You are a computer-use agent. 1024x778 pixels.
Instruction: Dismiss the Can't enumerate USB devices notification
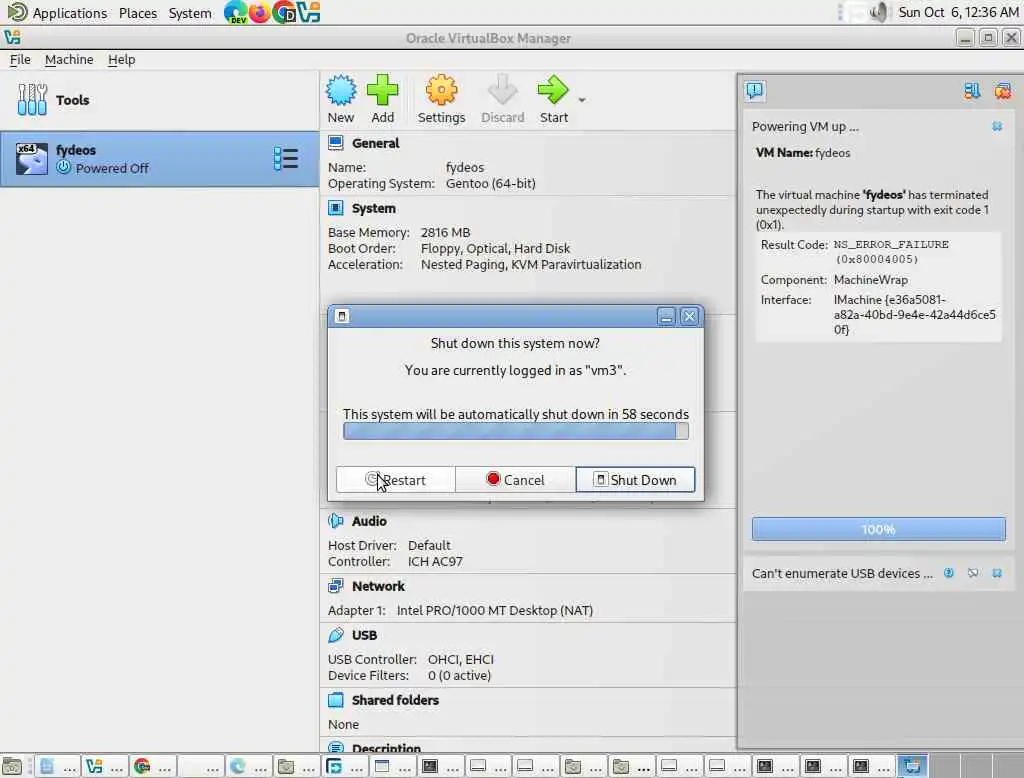coord(997,573)
